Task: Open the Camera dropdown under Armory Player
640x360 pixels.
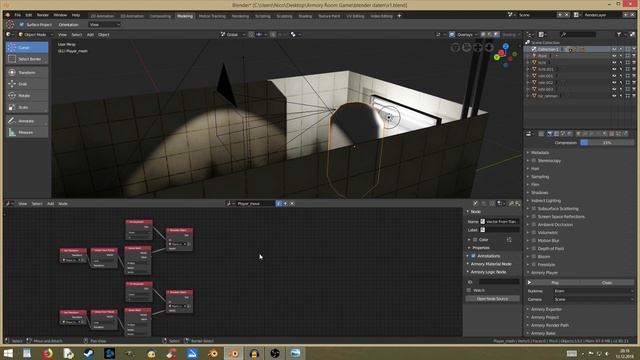Action: pyautogui.click(x=593, y=300)
